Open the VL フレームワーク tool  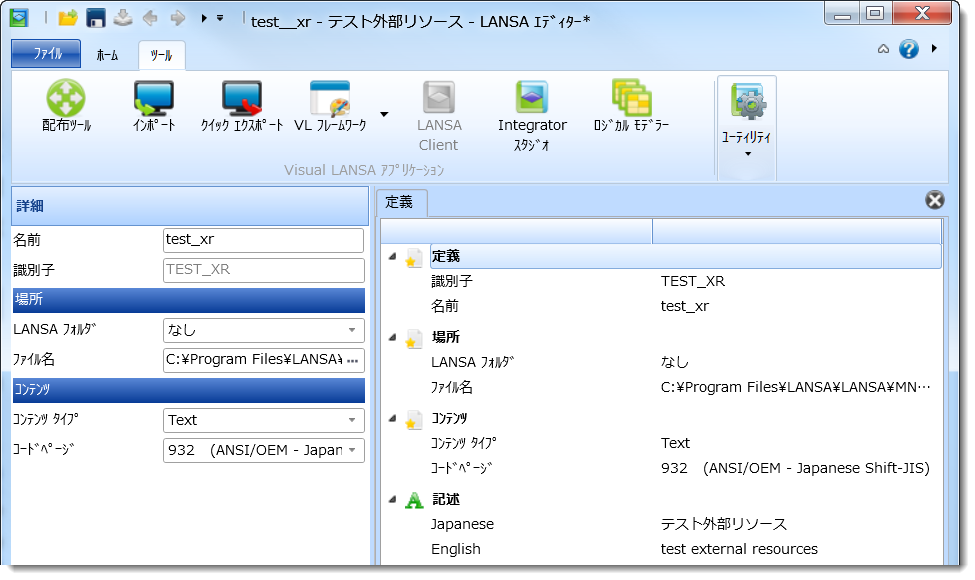pyautogui.click(x=330, y=106)
